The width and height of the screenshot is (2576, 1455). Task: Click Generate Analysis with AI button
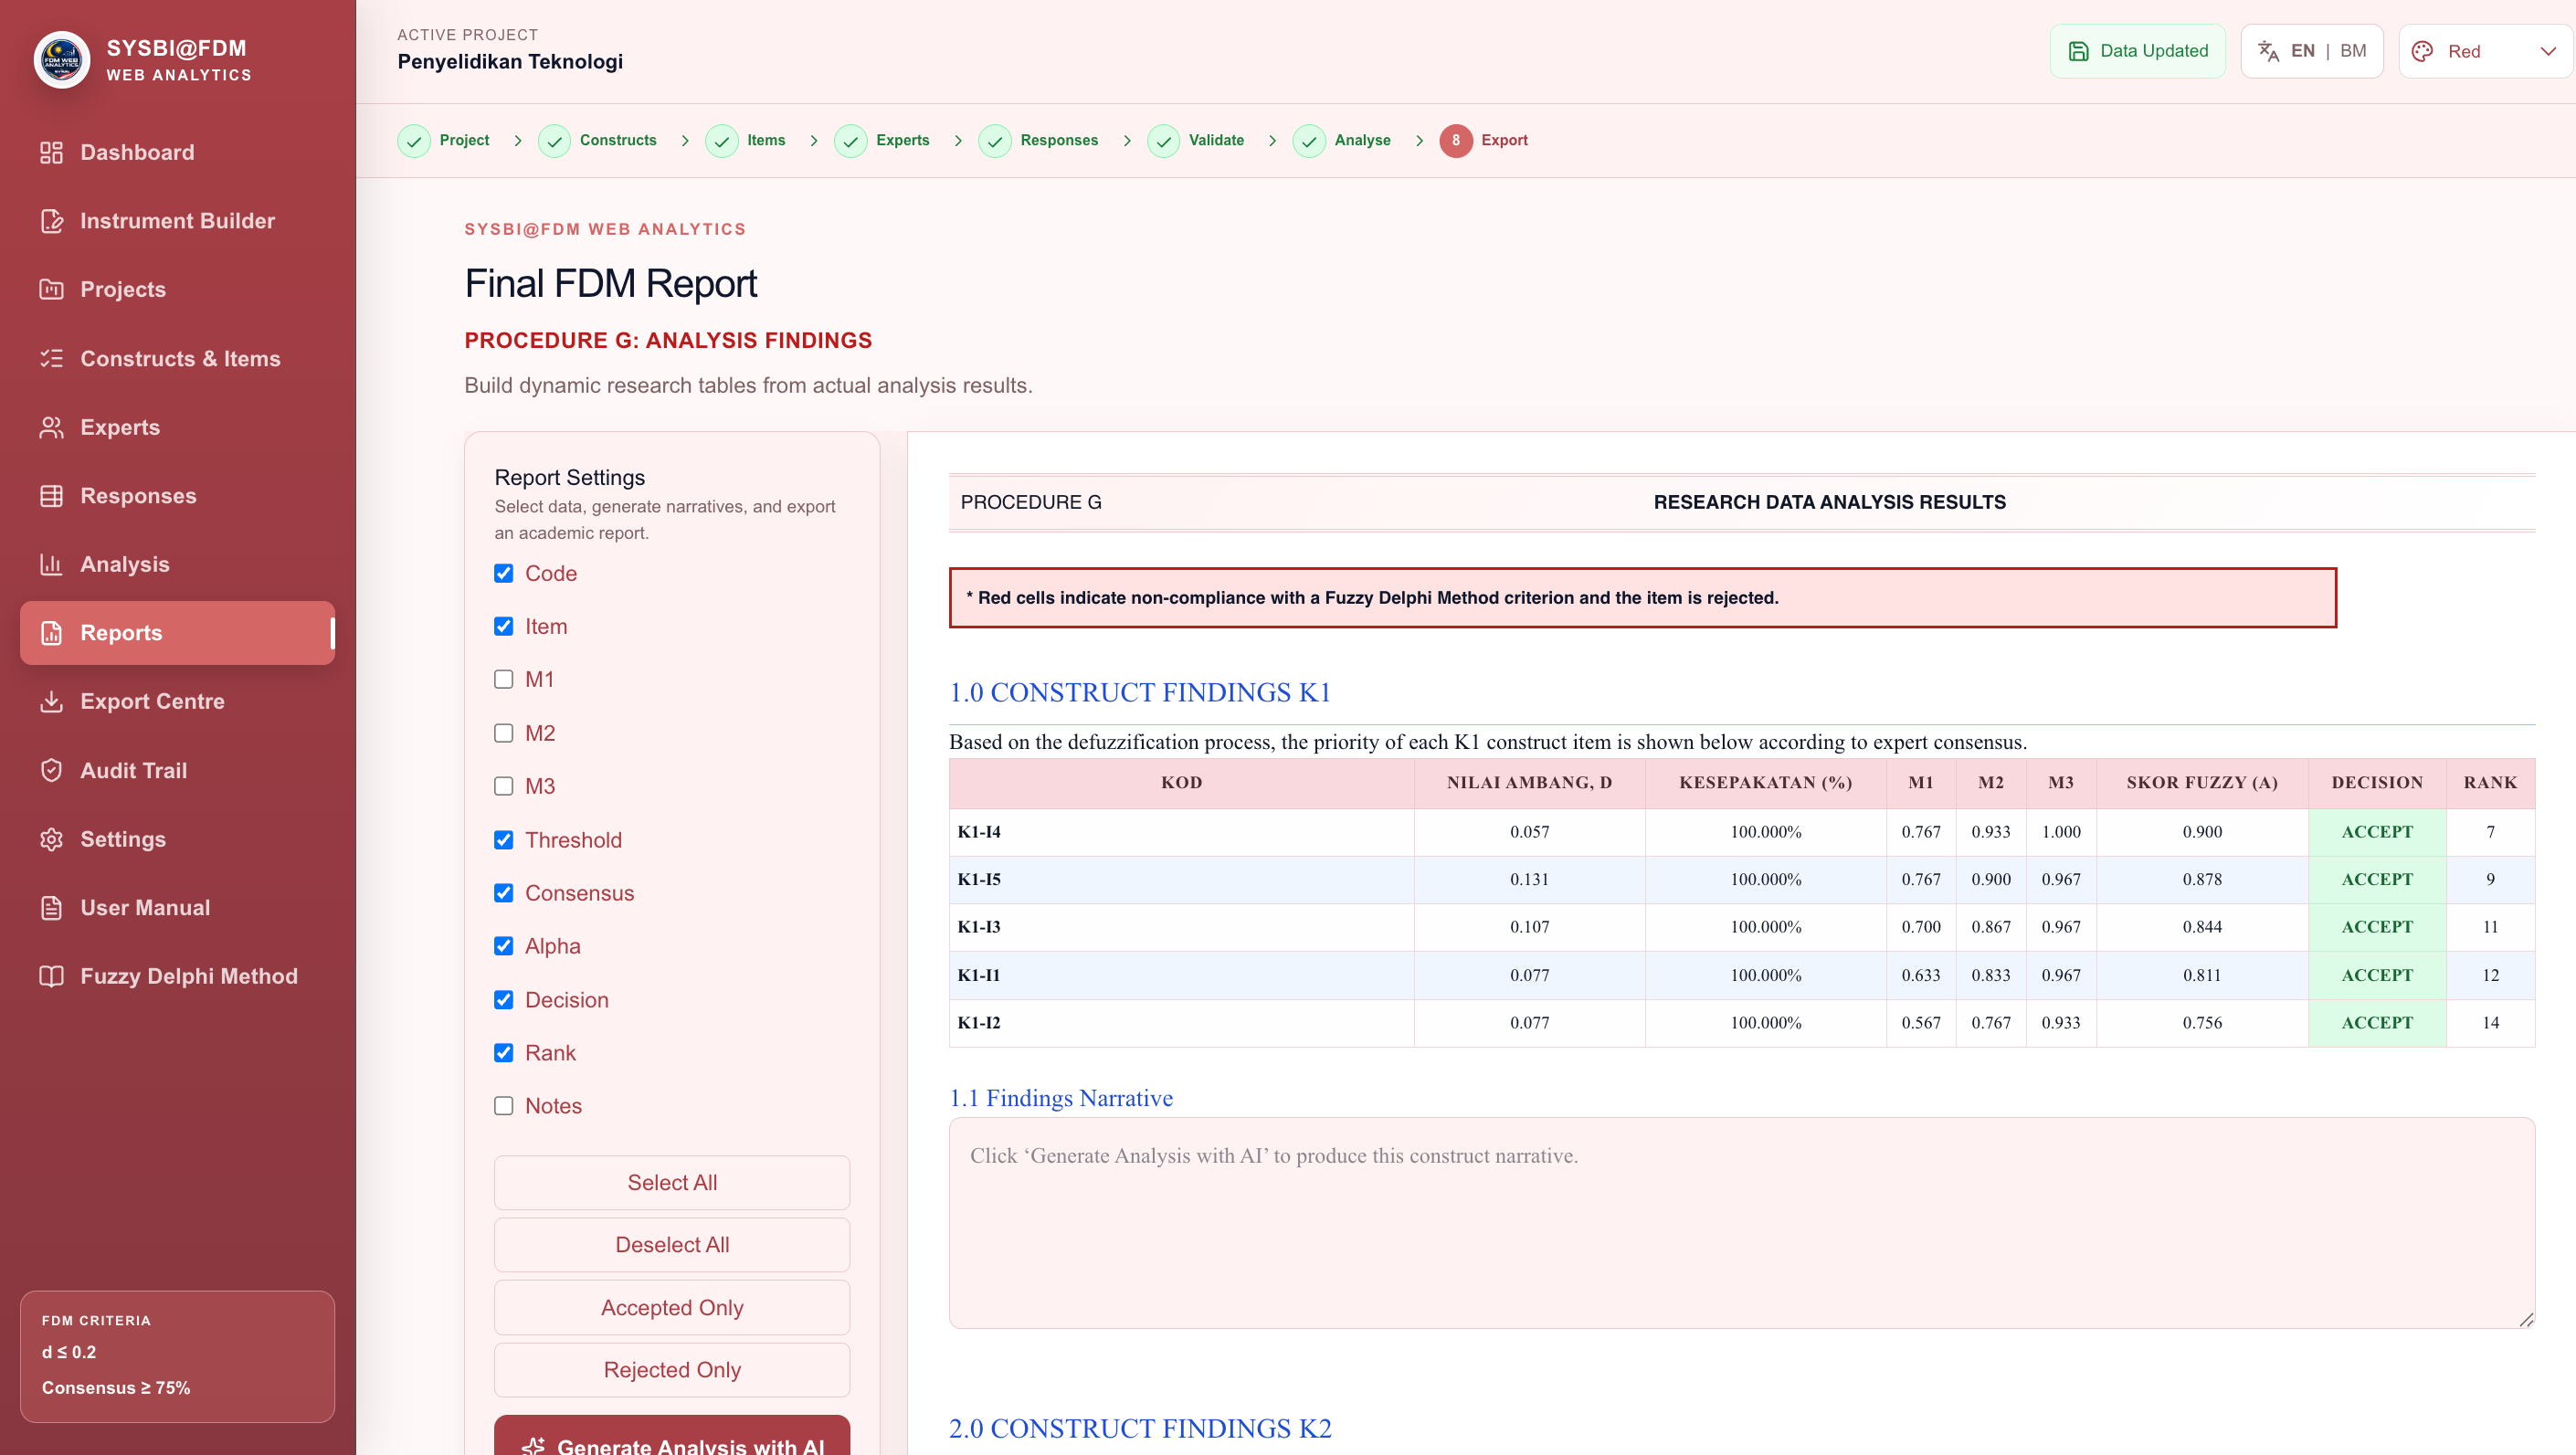tap(672, 1436)
